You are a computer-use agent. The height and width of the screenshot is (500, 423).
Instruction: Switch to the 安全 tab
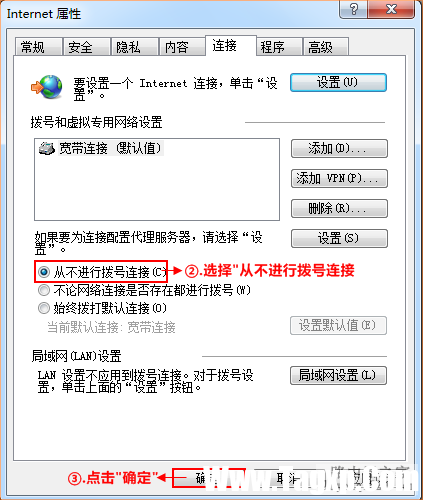tap(87, 47)
